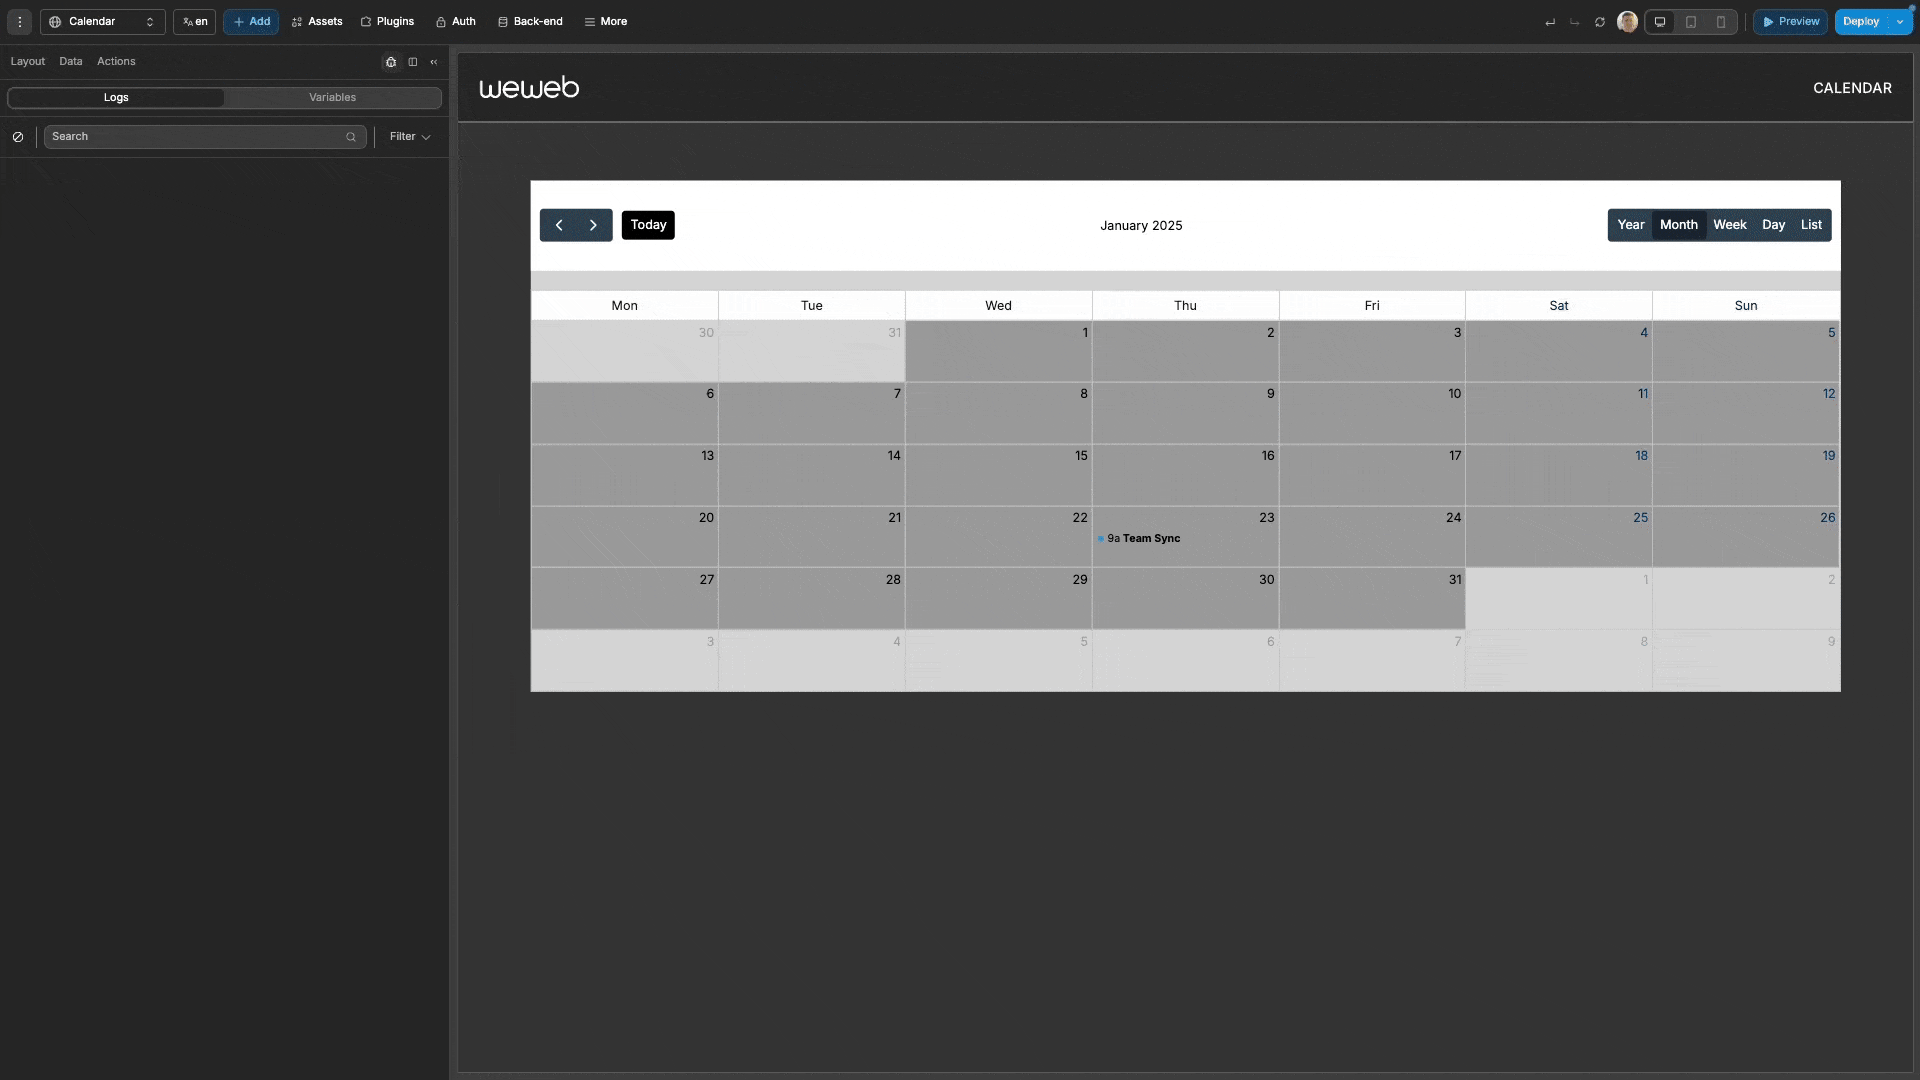This screenshot has width=1920, height=1080.
Task: Go to next month in calendar
Action: tap(593, 225)
